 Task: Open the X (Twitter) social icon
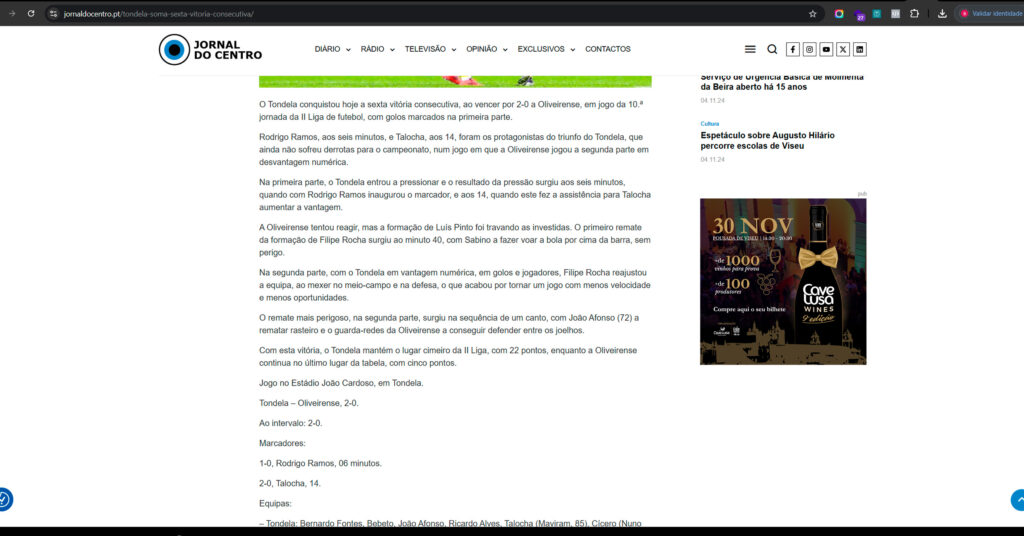(843, 49)
